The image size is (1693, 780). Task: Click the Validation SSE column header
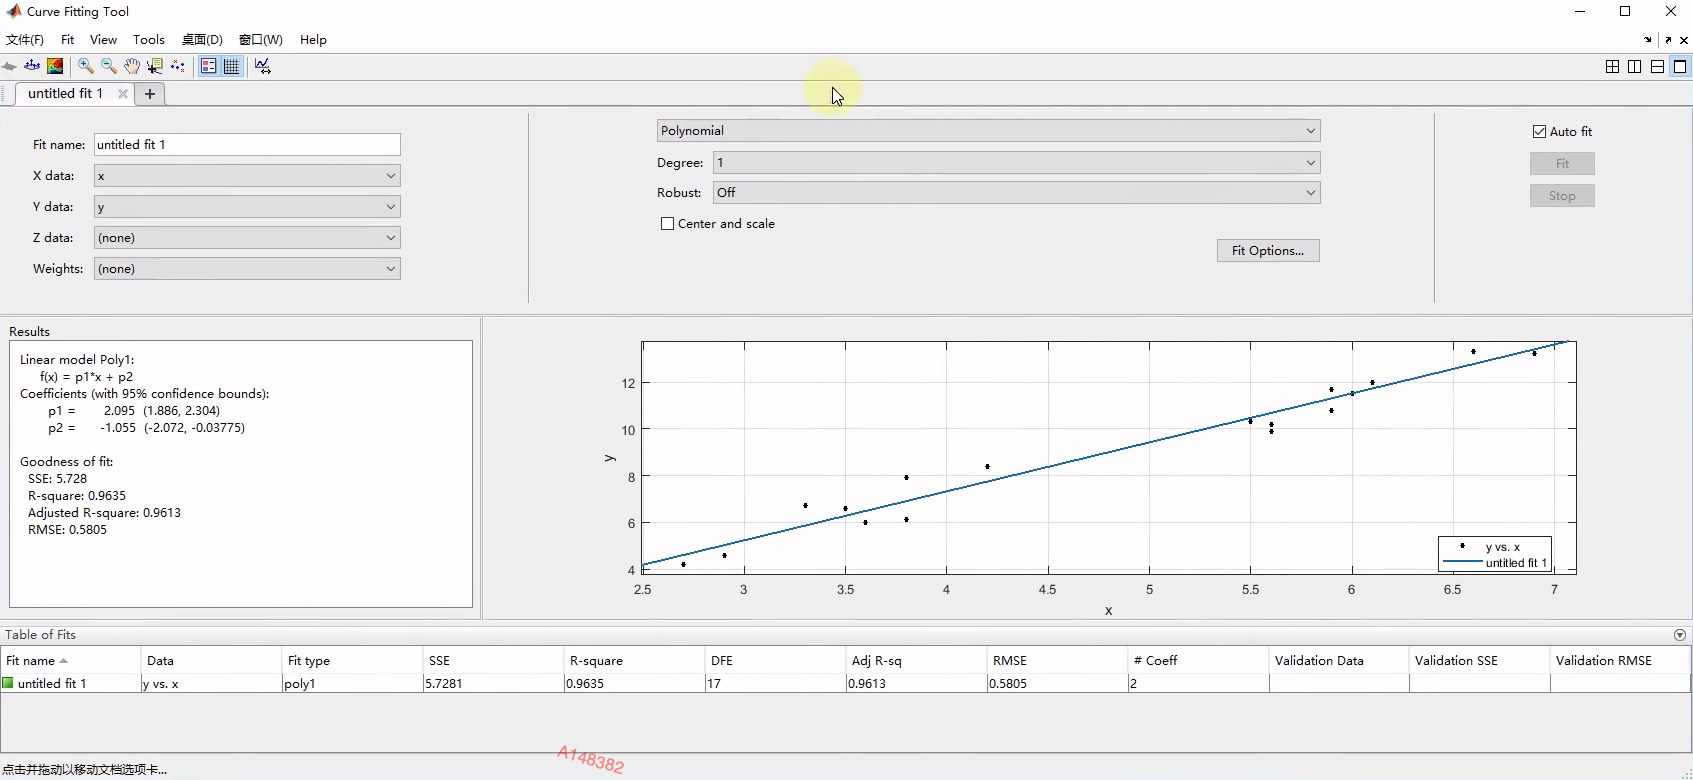tap(1479, 661)
